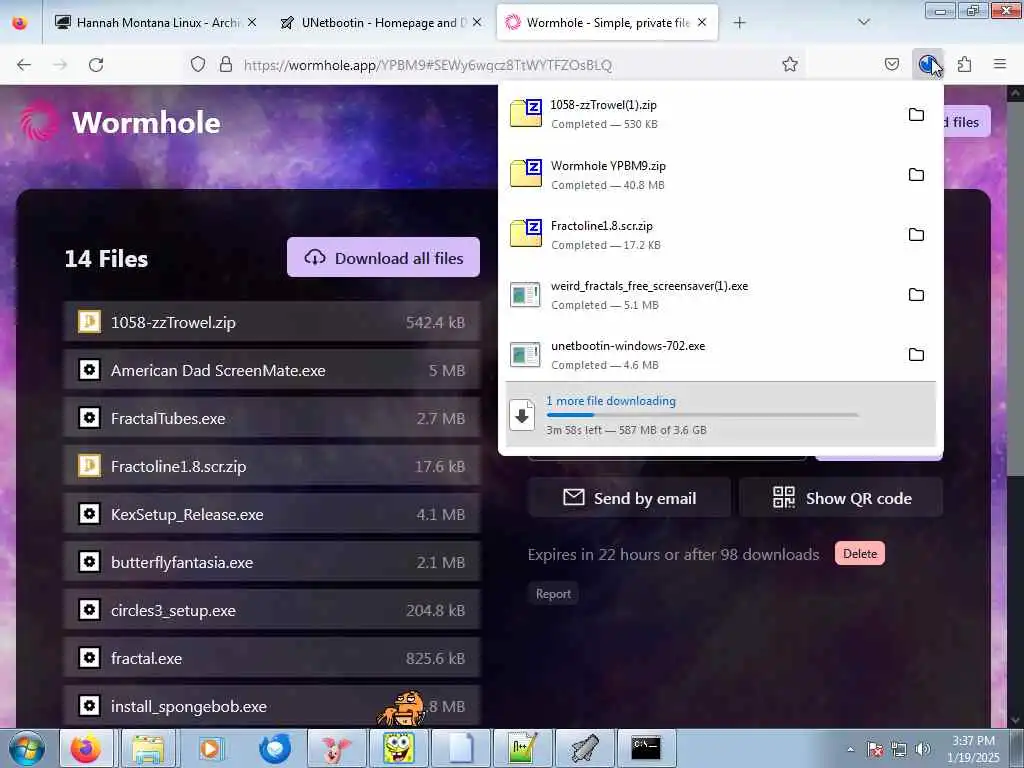Click the padlock site security icon
The height and width of the screenshot is (768, 1024).
(x=226, y=65)
